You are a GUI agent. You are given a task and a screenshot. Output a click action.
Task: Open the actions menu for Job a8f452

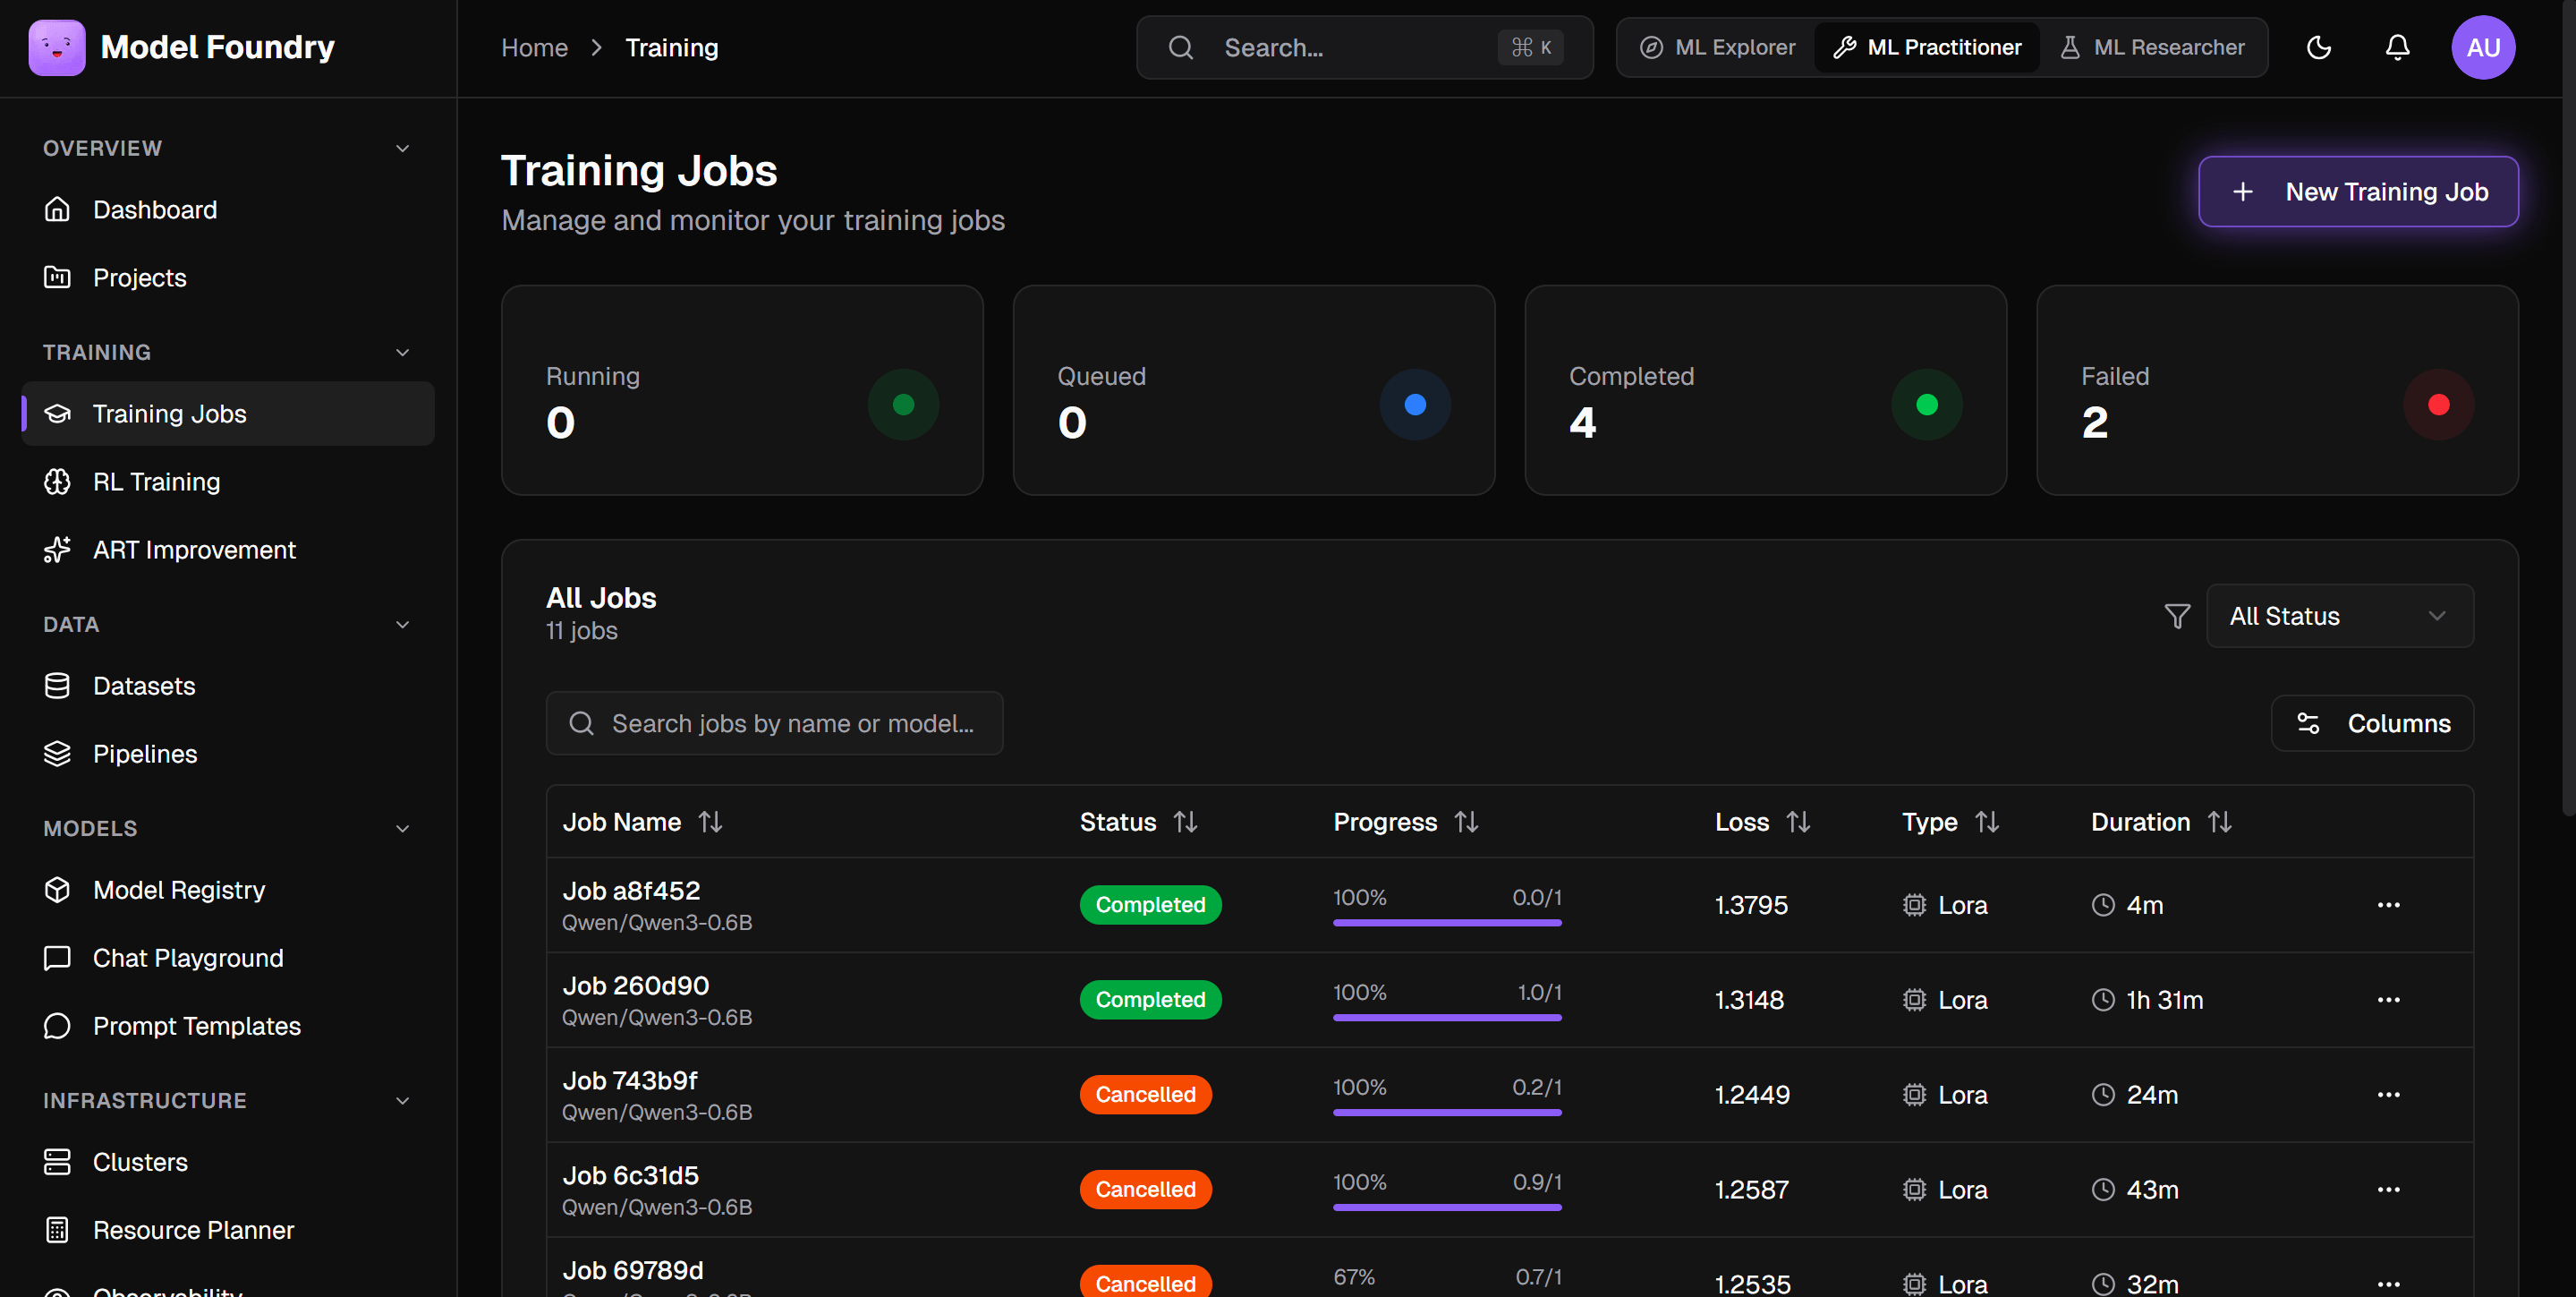point(2388,905)
